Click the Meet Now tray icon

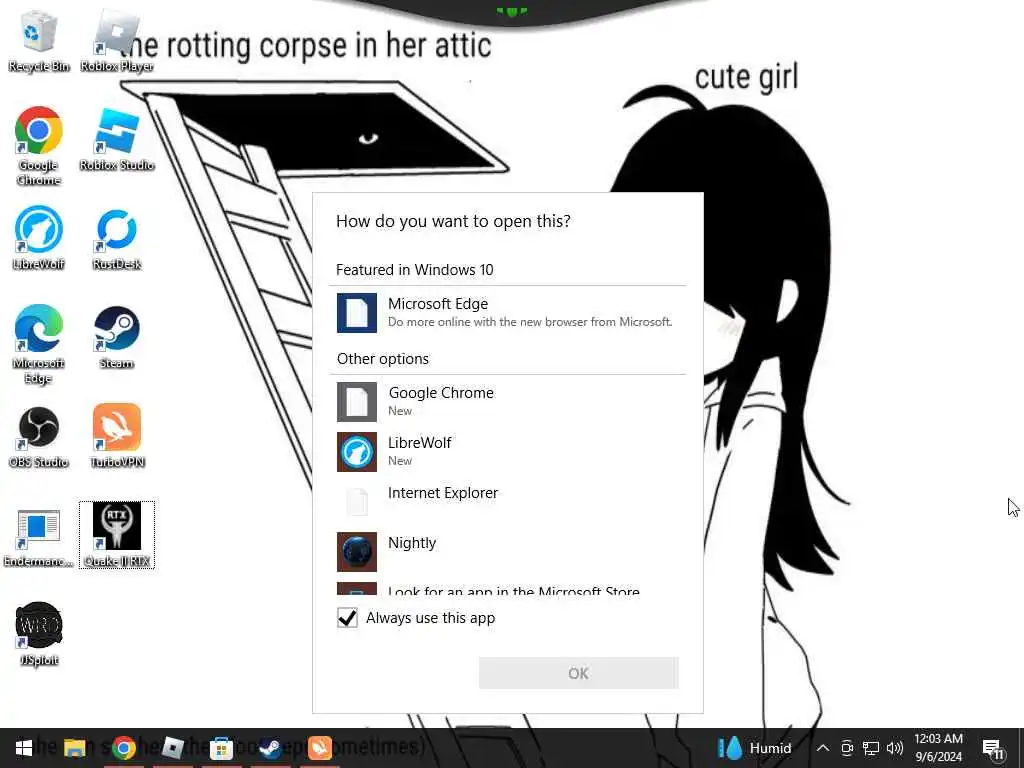point(847,748)
